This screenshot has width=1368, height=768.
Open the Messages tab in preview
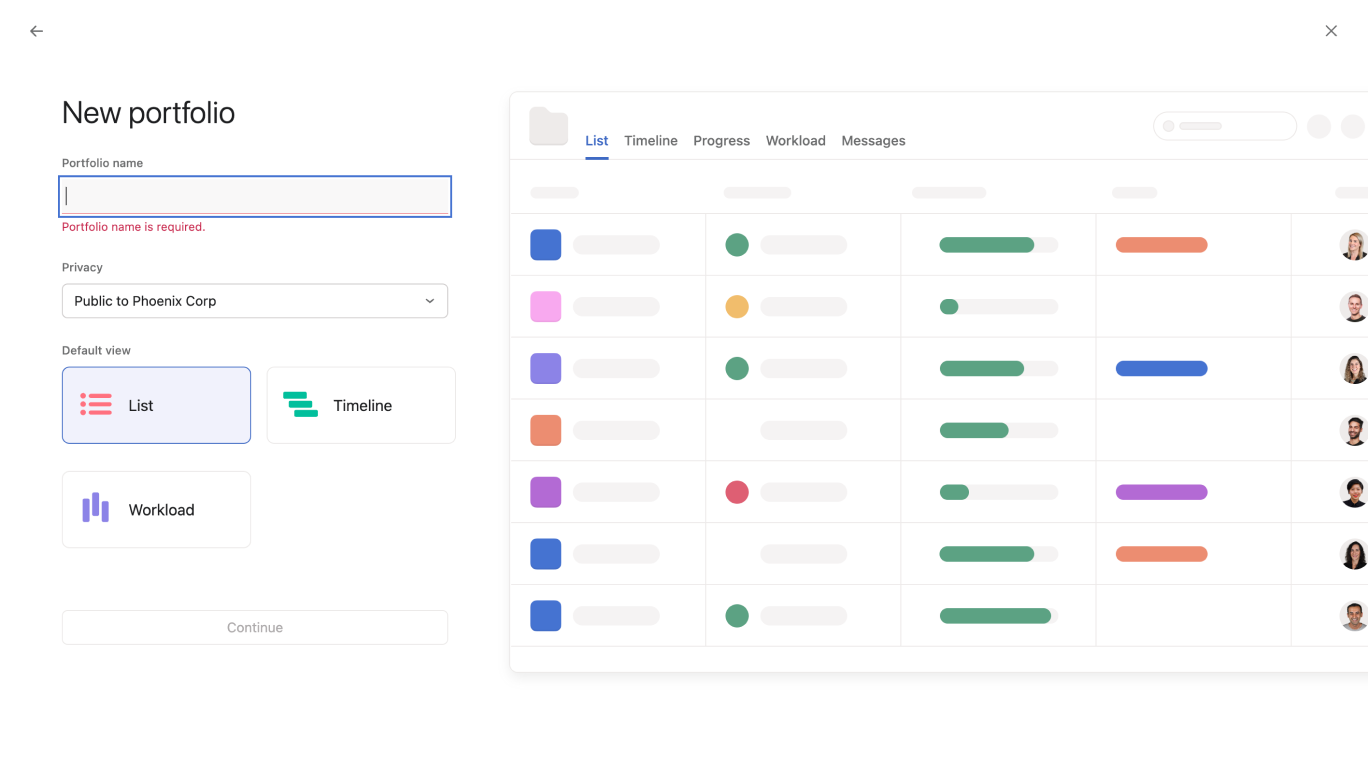click(x=873, y=140)
